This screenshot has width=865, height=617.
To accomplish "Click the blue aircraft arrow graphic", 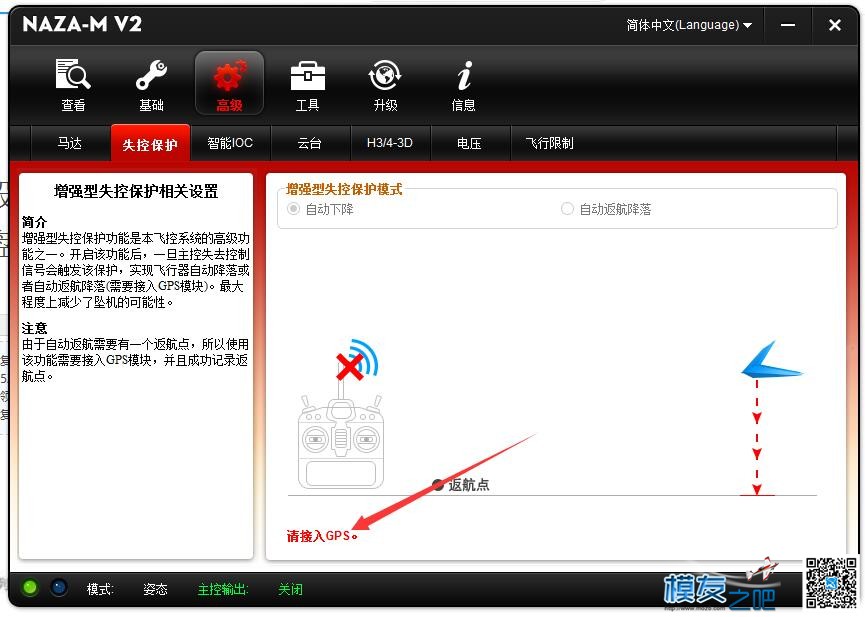I will pos(772,360).
